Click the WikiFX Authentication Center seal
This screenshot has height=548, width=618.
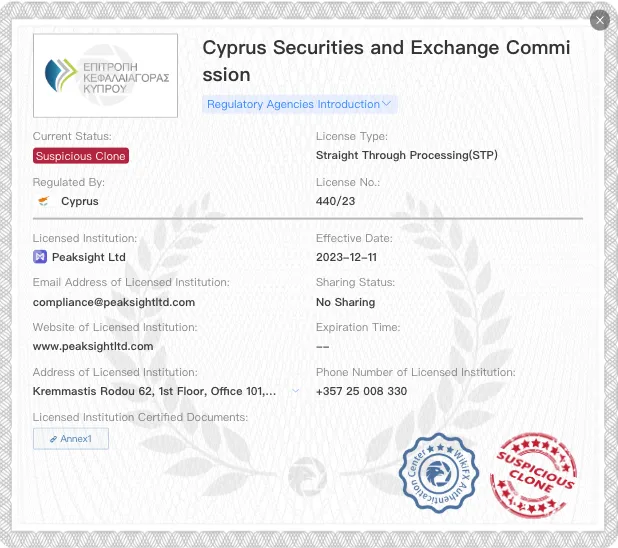pyautogui.click(x=439, y=473)
